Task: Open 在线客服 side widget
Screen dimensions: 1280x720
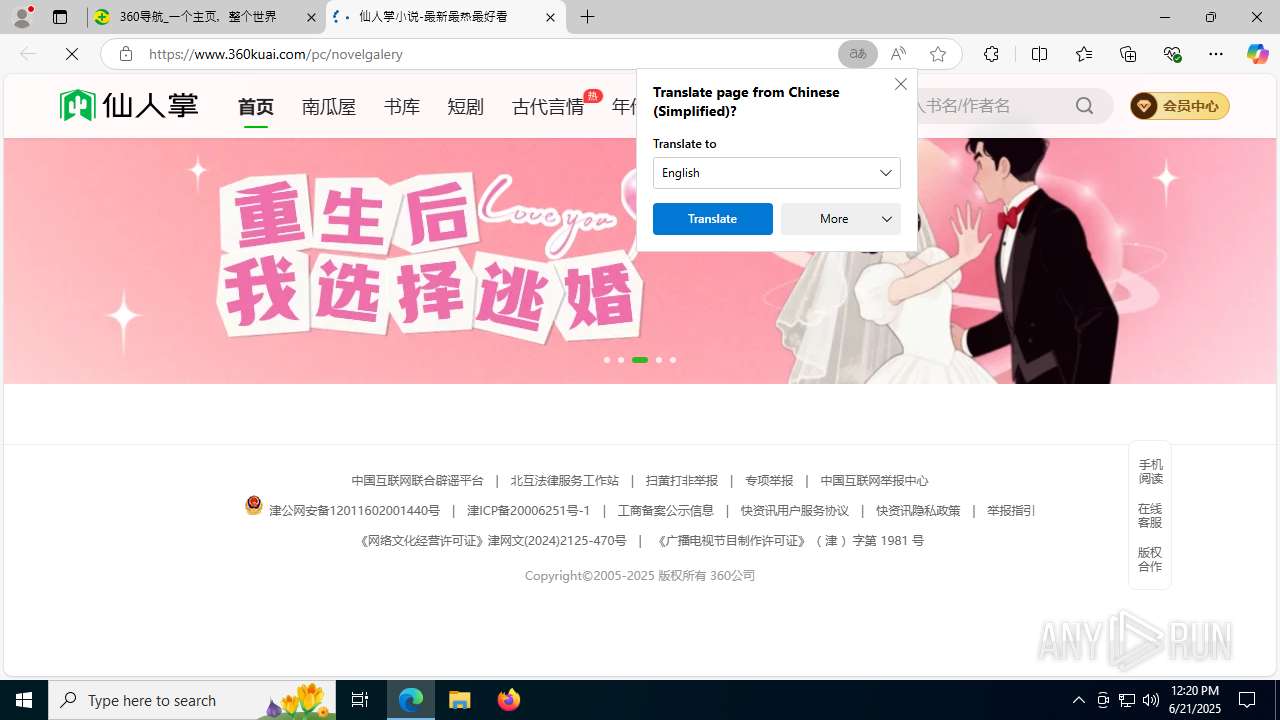Action: pos(1150,515)
